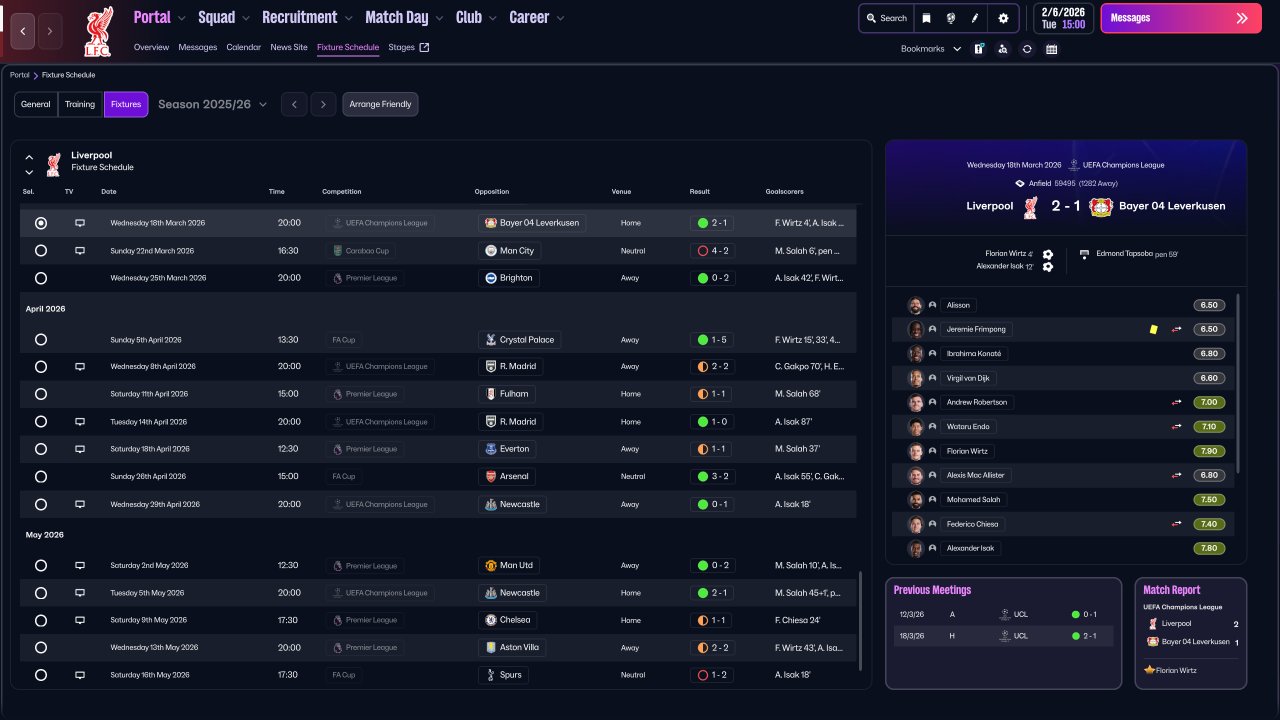The height and width of the screenshot is (720, 1280).
Task: Open the globe icon in the top toolbar
Action: (951, 18)
